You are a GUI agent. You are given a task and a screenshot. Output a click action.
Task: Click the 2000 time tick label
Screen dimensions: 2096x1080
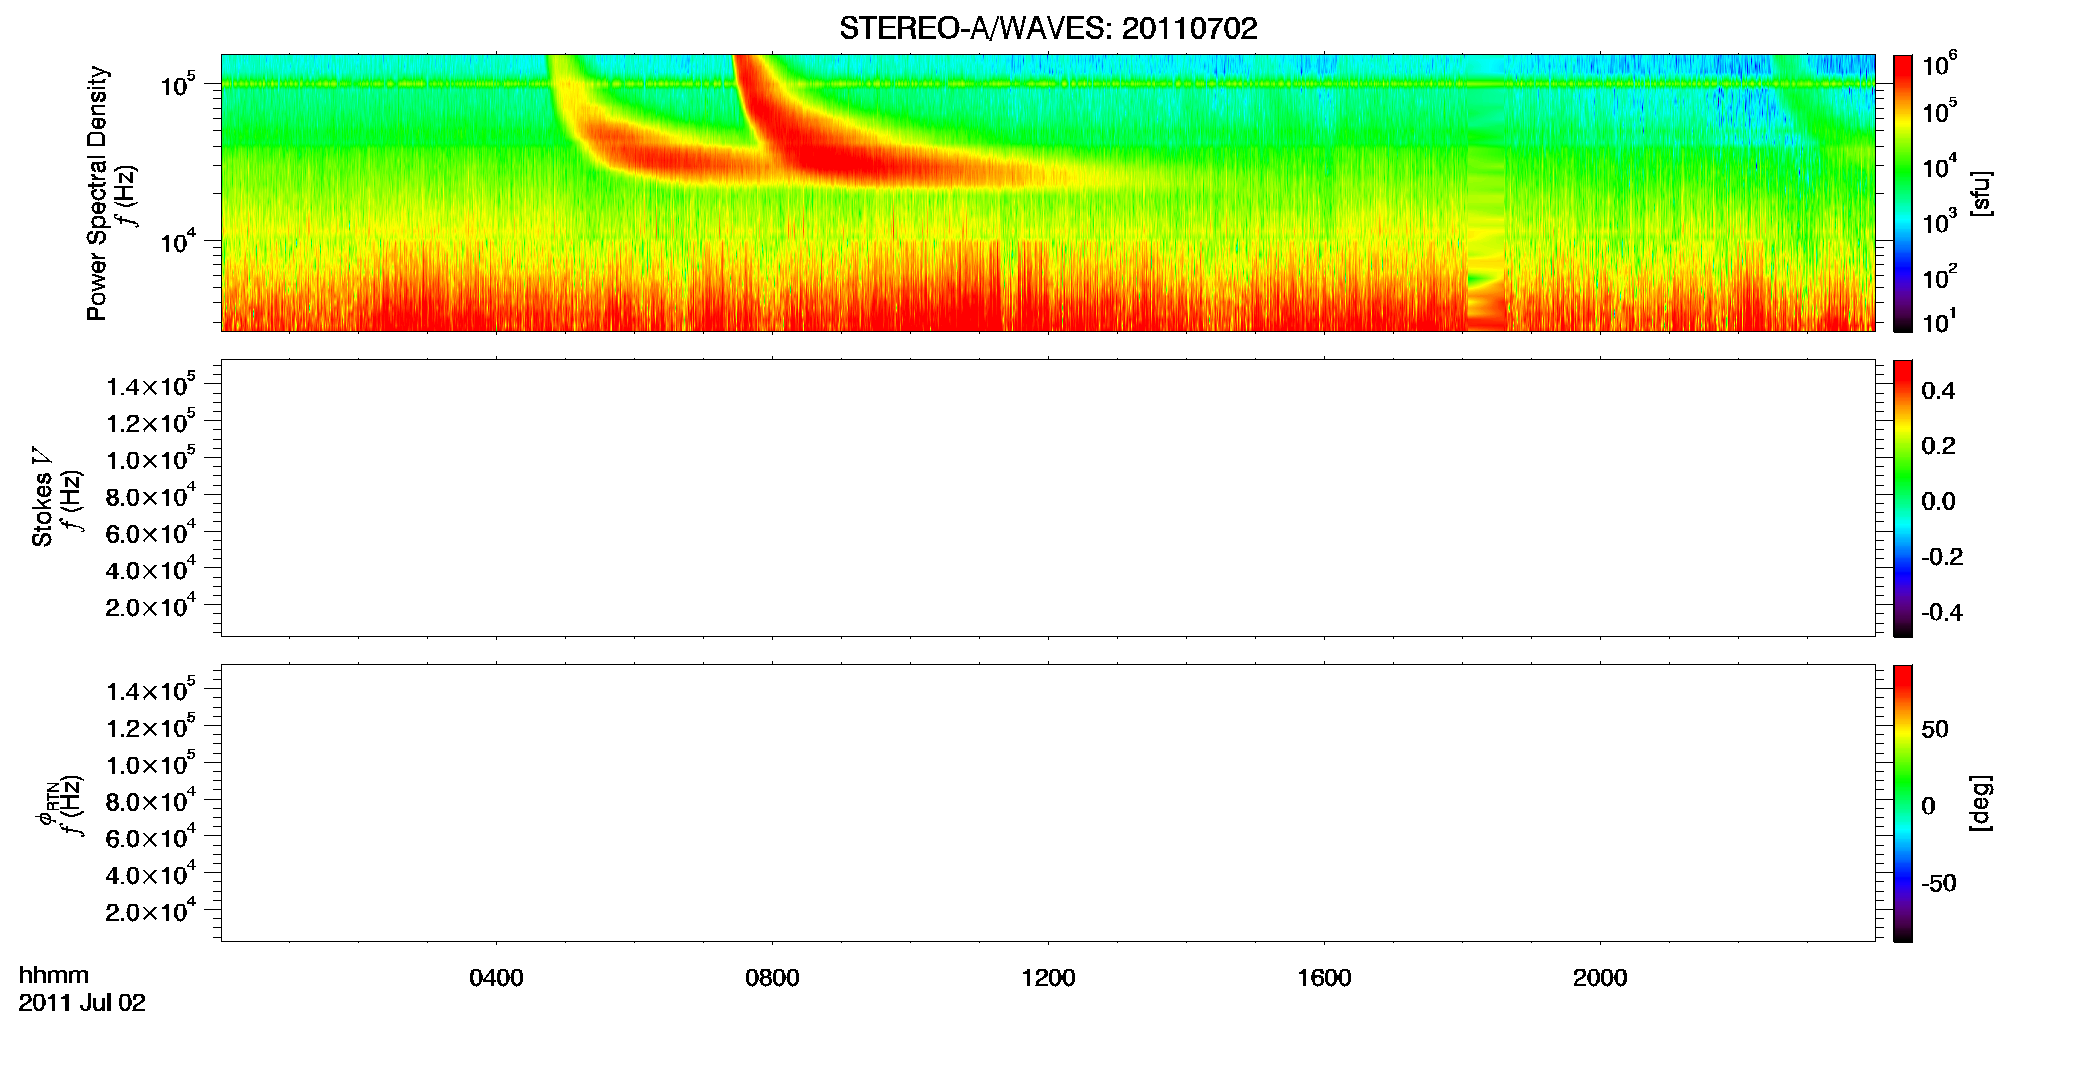[1600, 978]
